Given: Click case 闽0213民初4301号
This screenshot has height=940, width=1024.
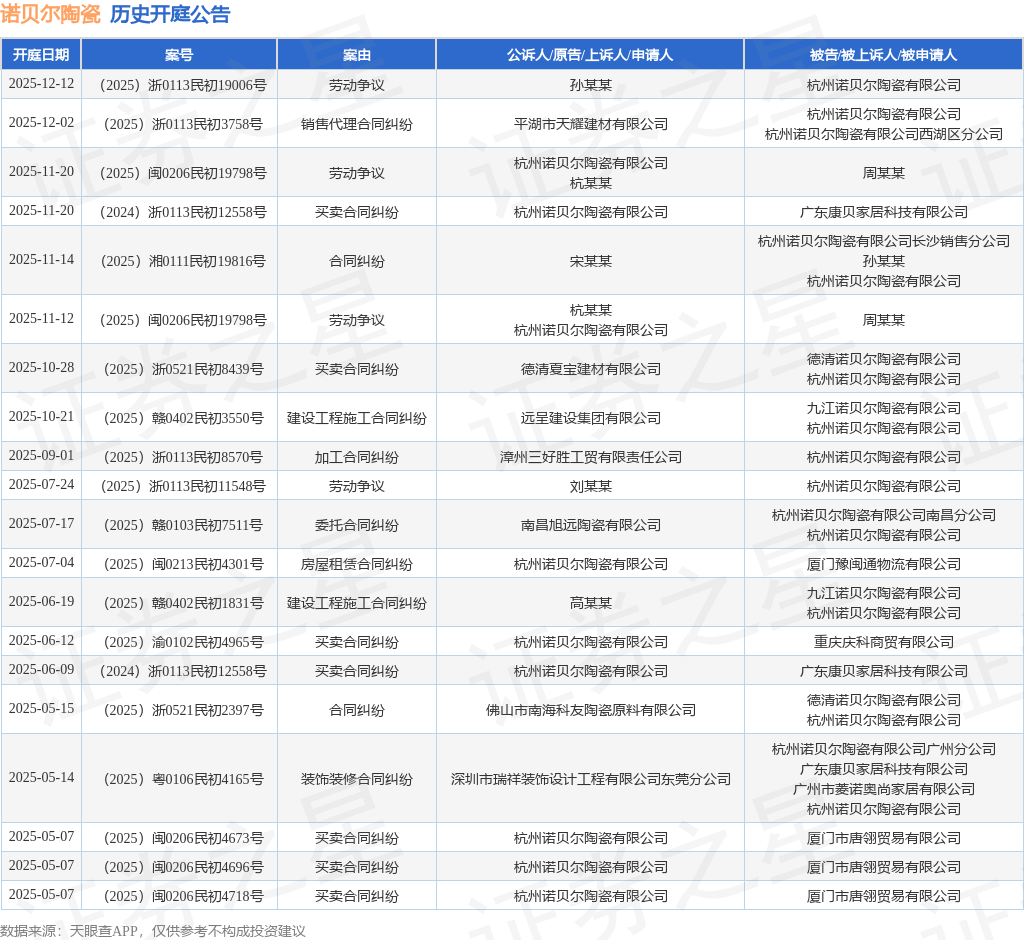Looking at the screenshot, I should (183, 564).
